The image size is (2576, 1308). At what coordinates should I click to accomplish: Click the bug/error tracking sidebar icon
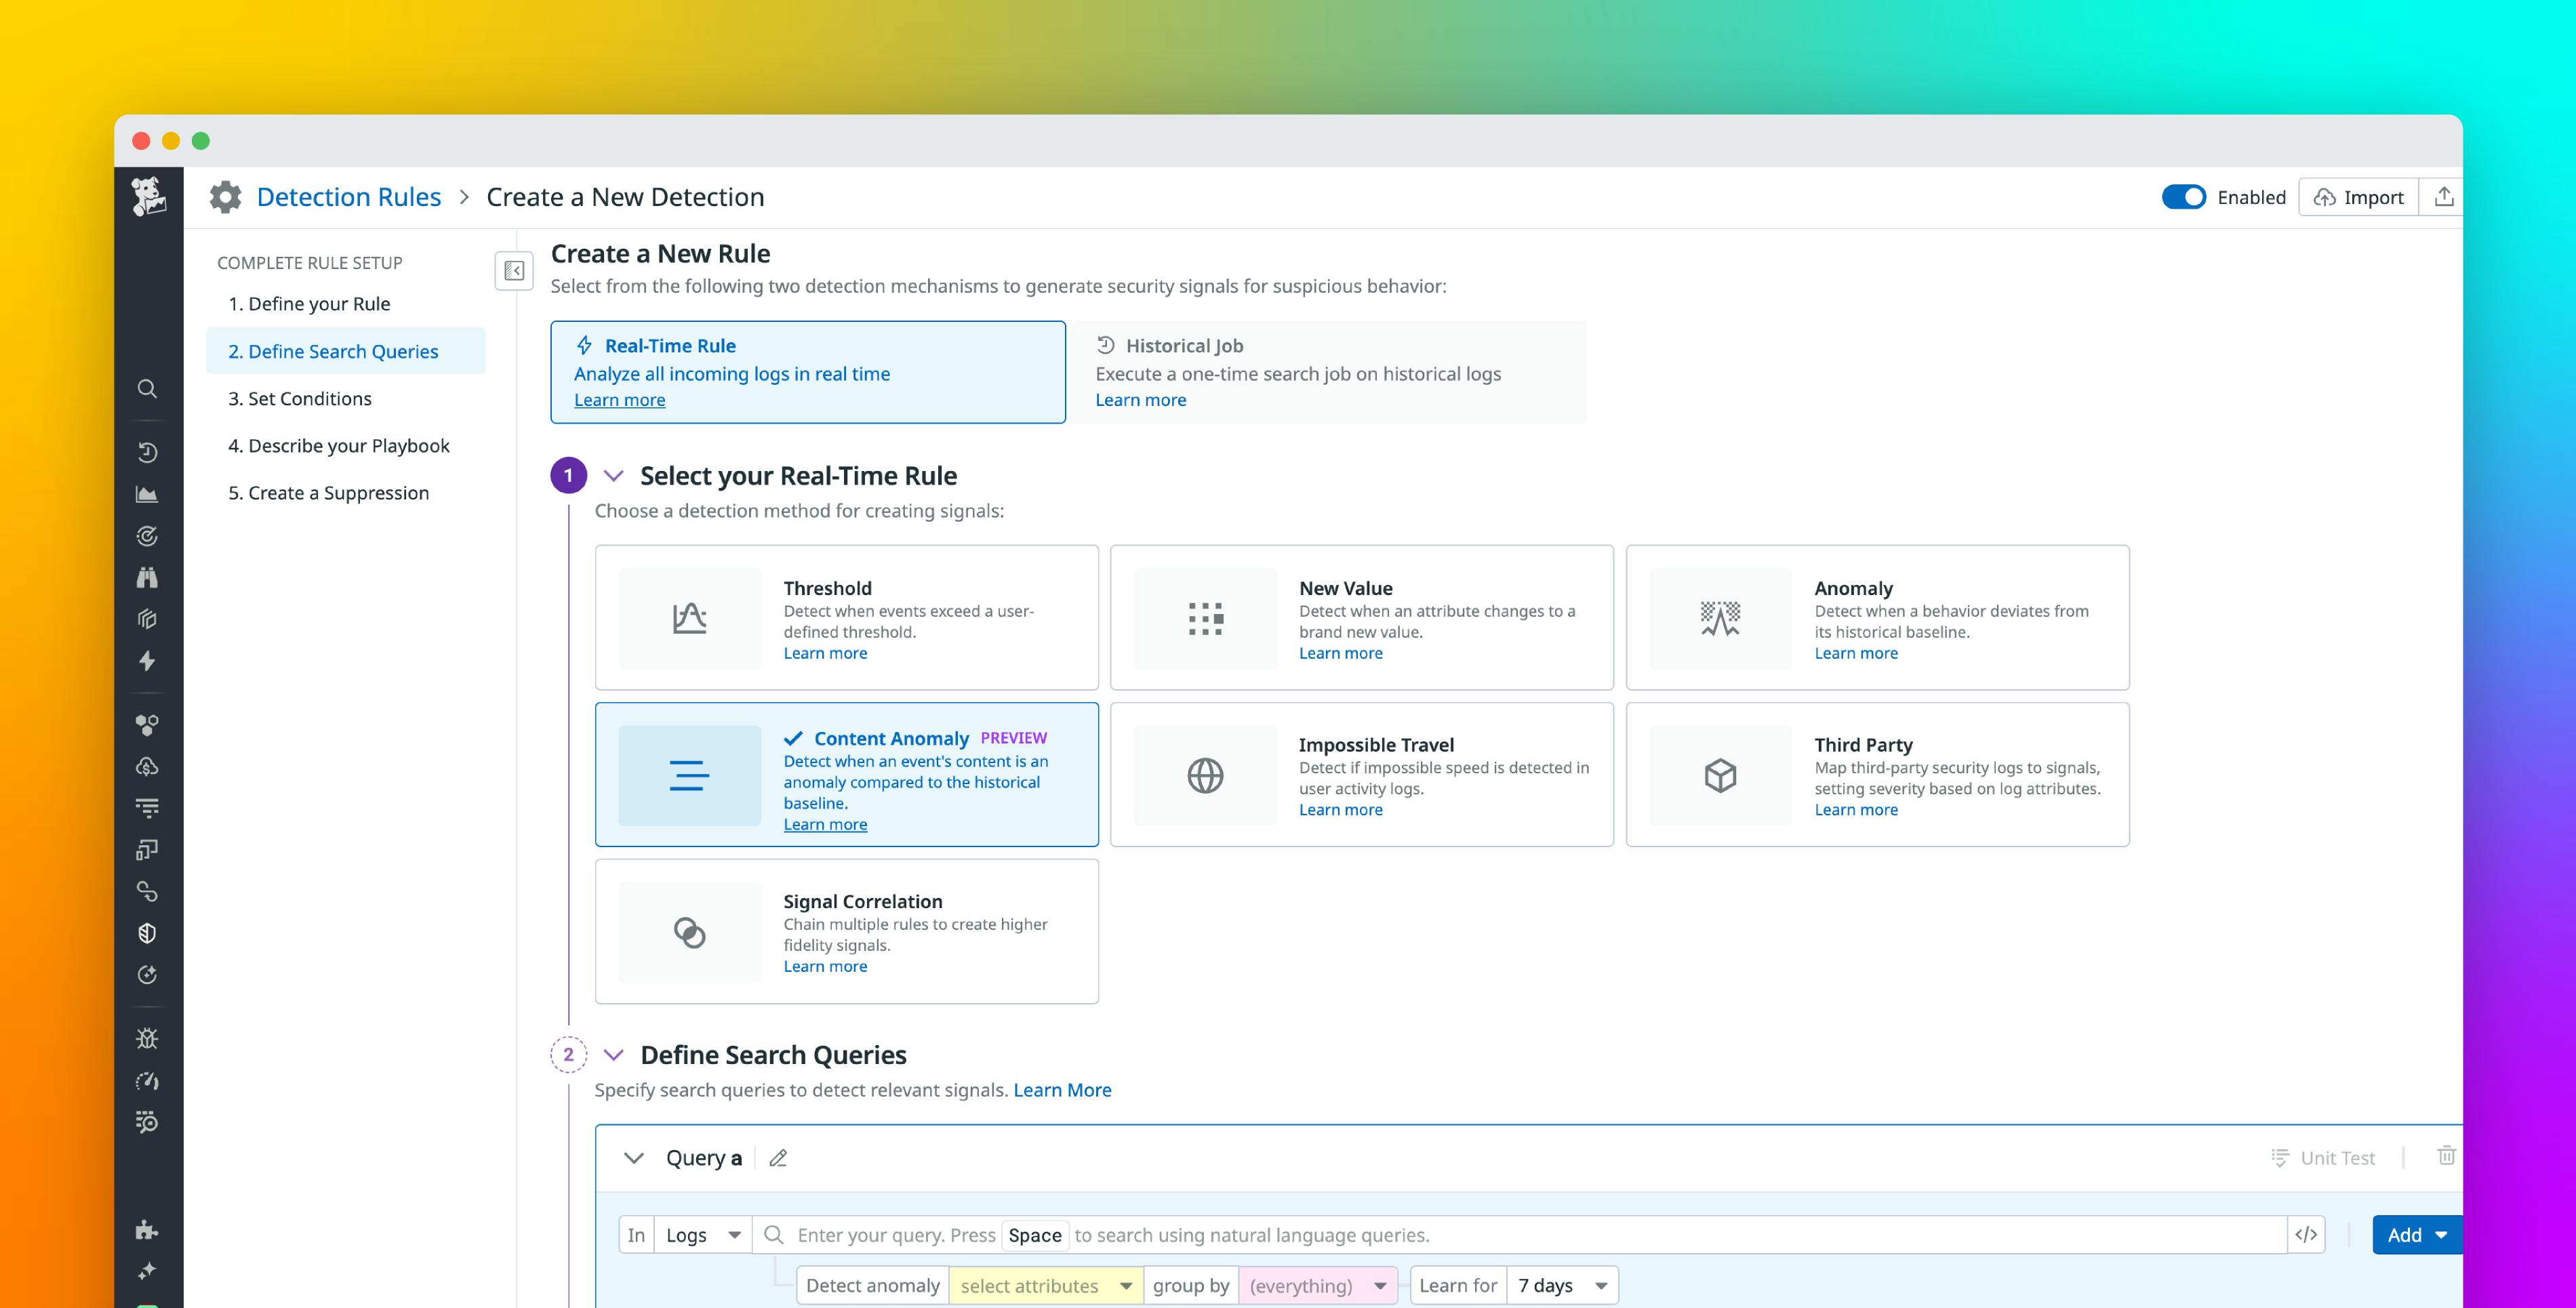point(147,1038)
